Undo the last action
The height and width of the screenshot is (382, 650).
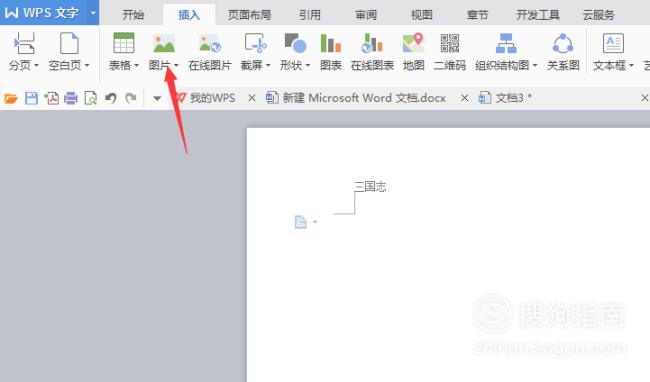pyautogui.click(x=110, y=98)
